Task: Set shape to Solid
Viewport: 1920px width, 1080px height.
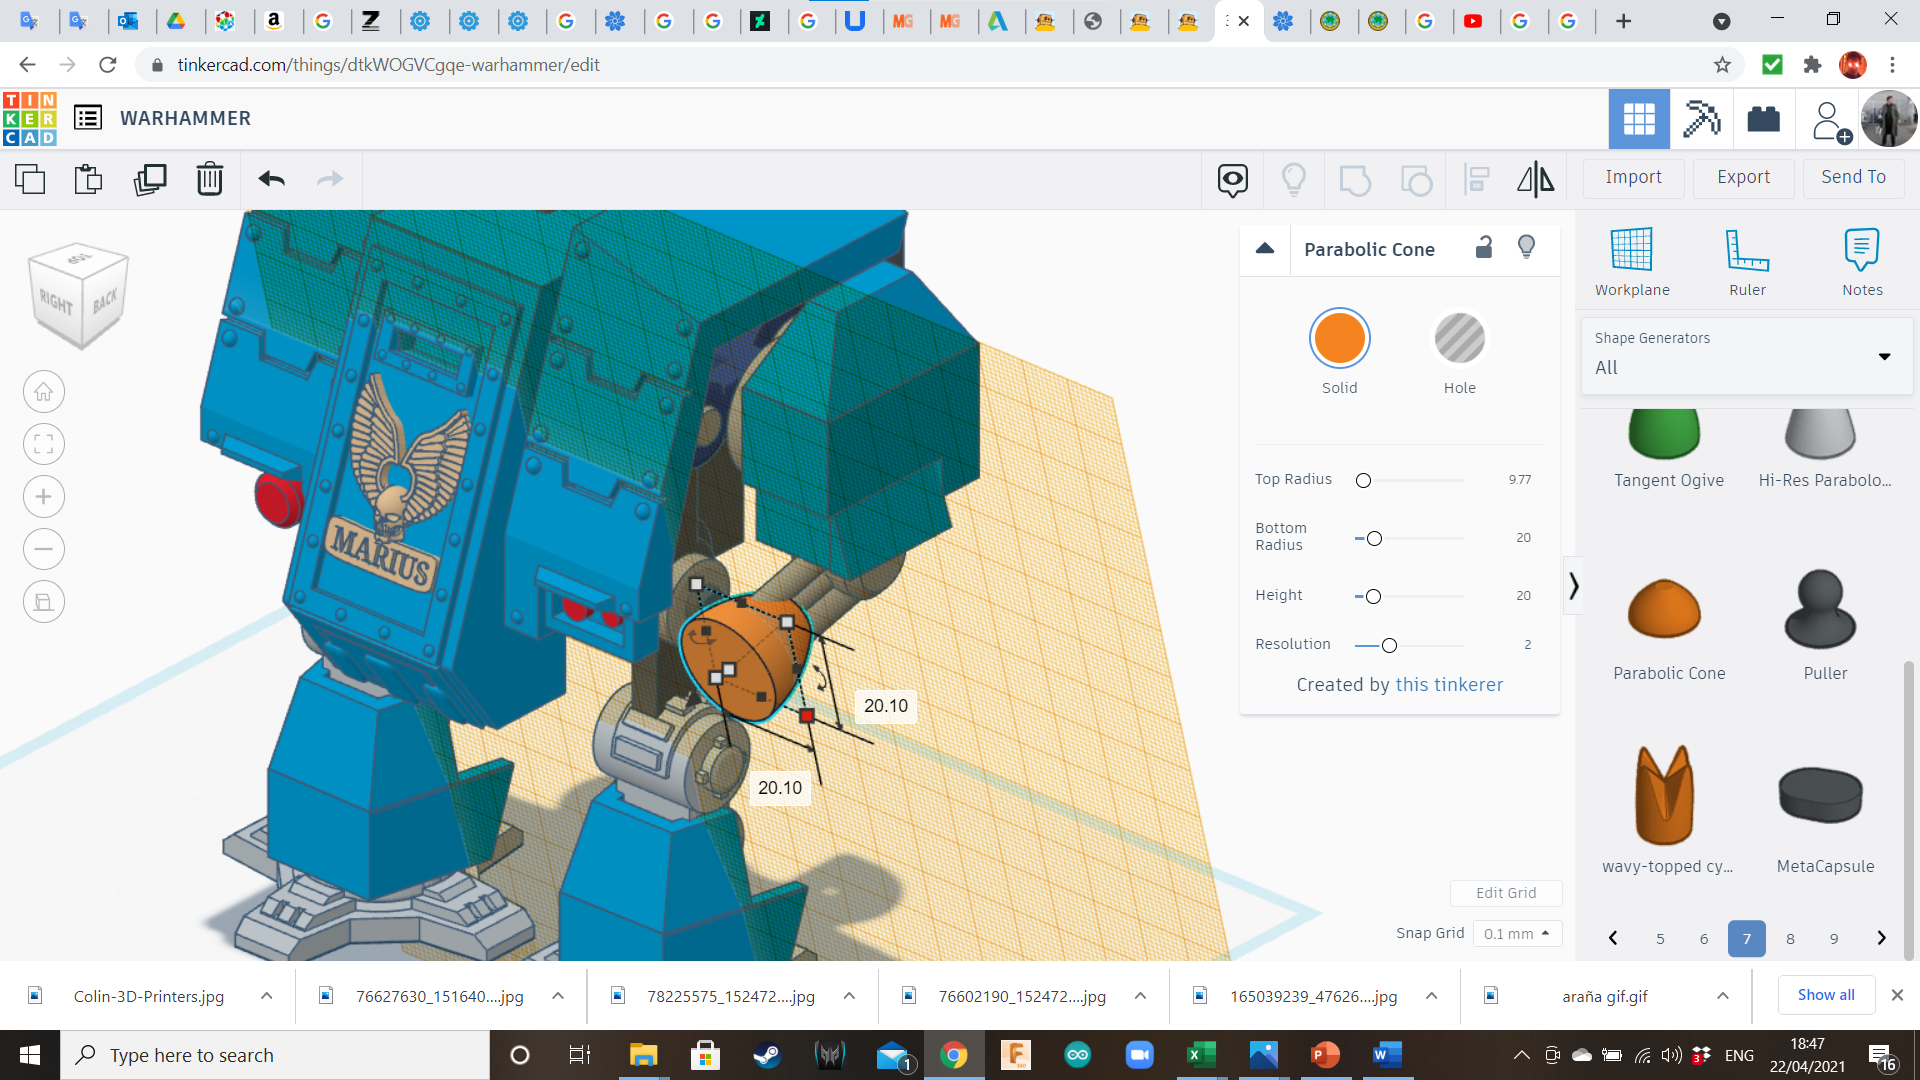Action: (1339, 339)
